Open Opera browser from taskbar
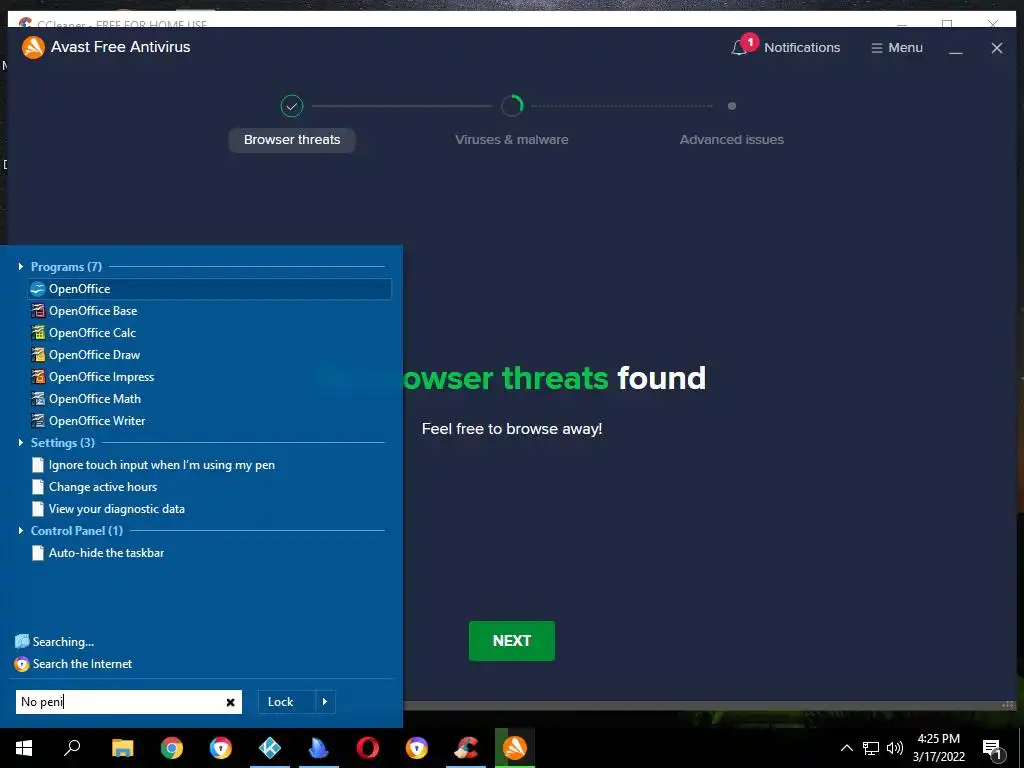Viewport: 1024px width, 768px height. (x=368, y=748)
